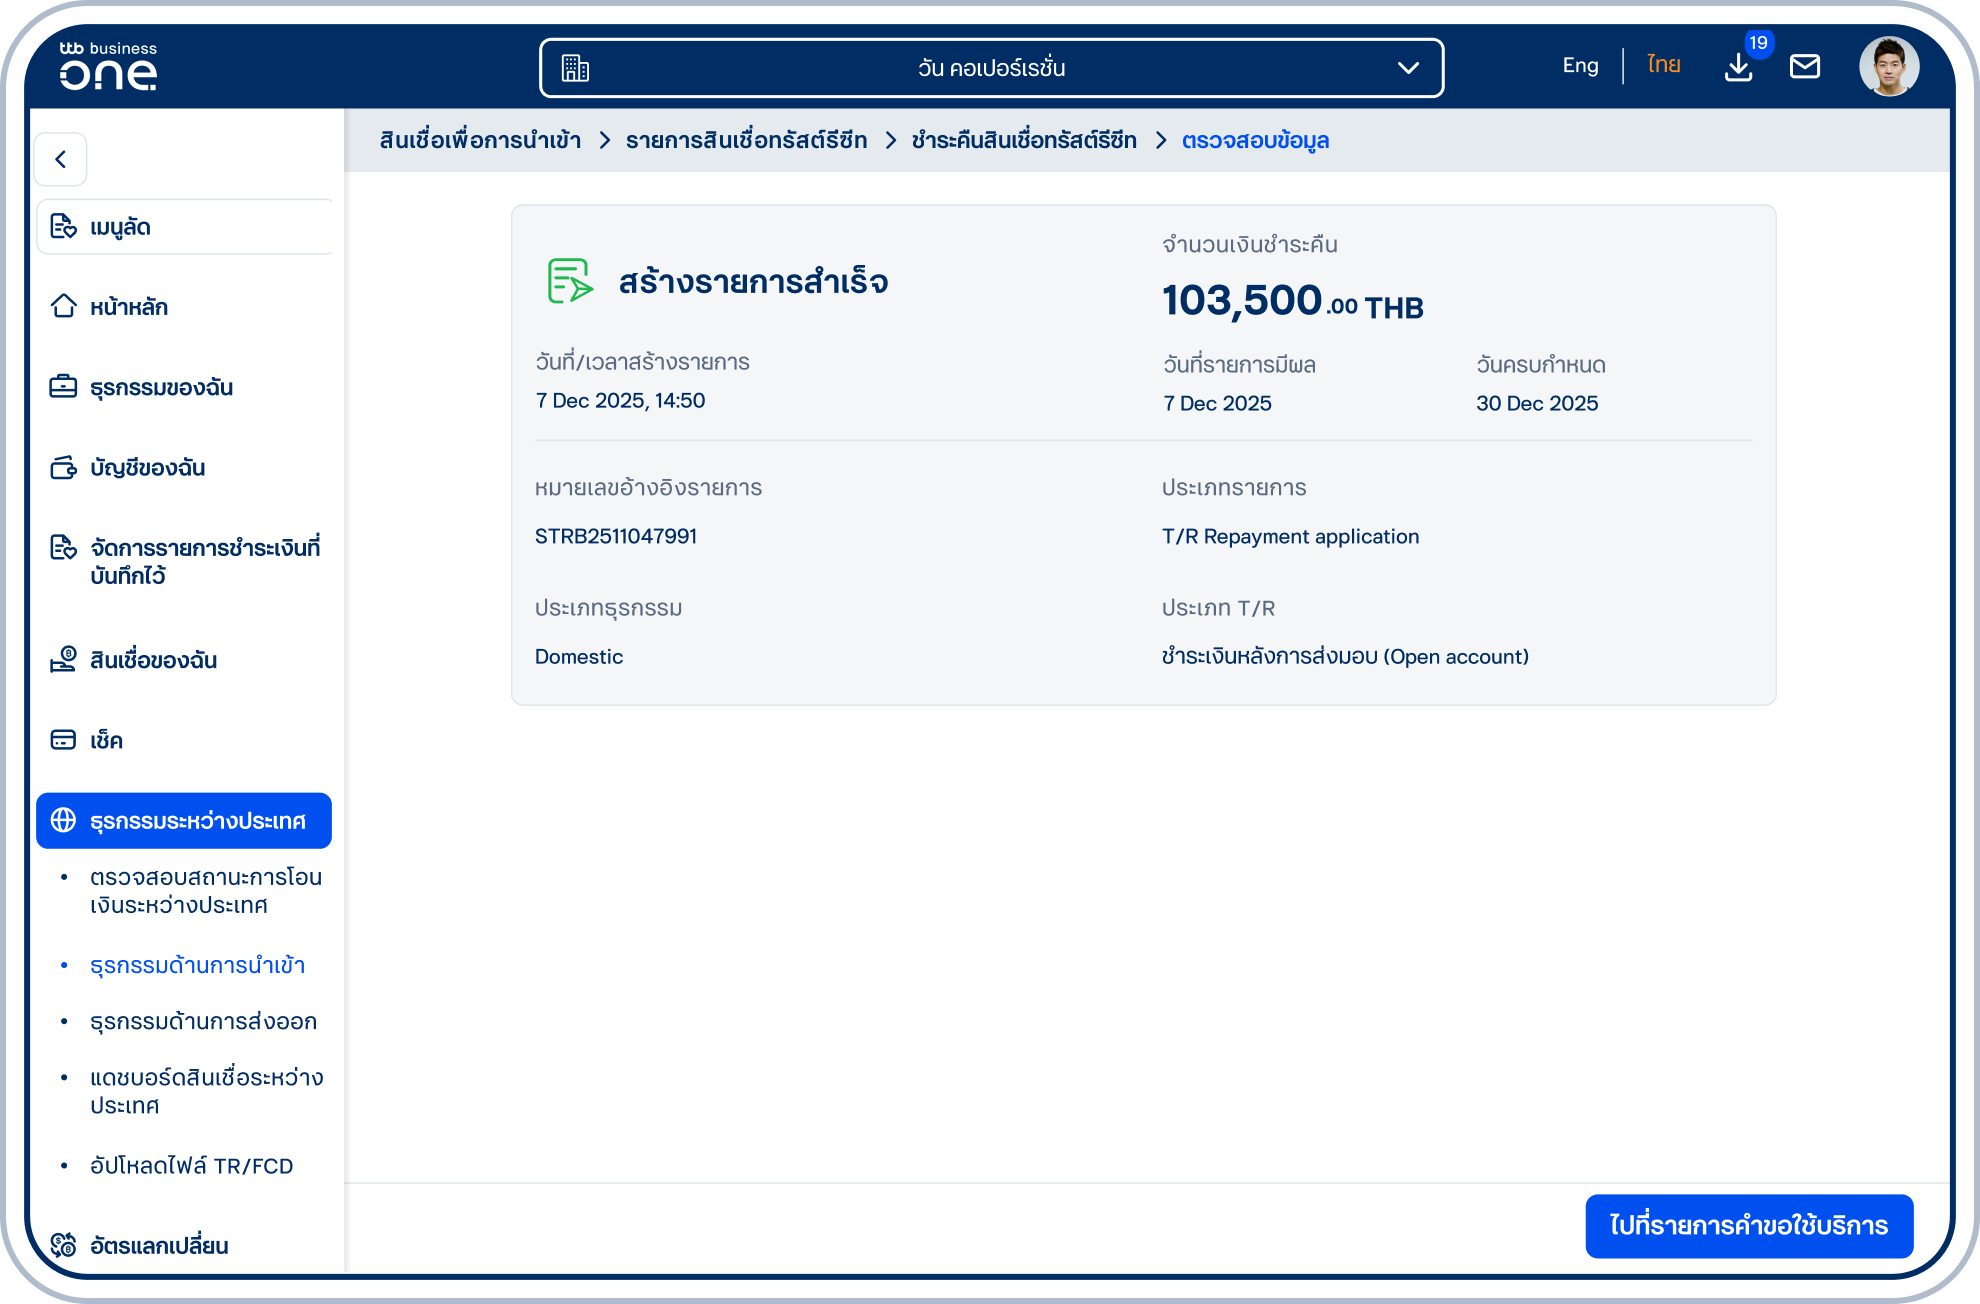Open the mail envelope icon
1980x1304 pixels.
click(1805, 67)
